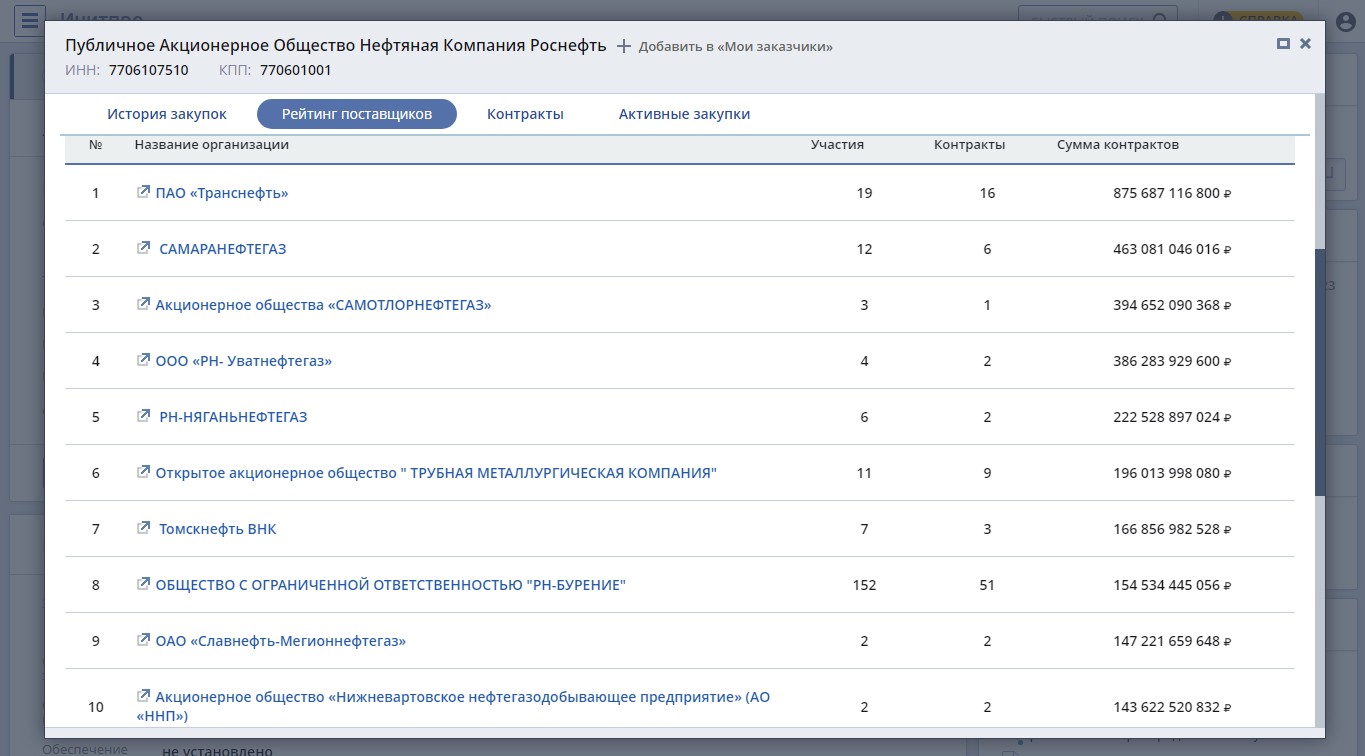The image size is (1365, 756).
Task: Click the plus icon to add customer
Action: coord(624,46)
